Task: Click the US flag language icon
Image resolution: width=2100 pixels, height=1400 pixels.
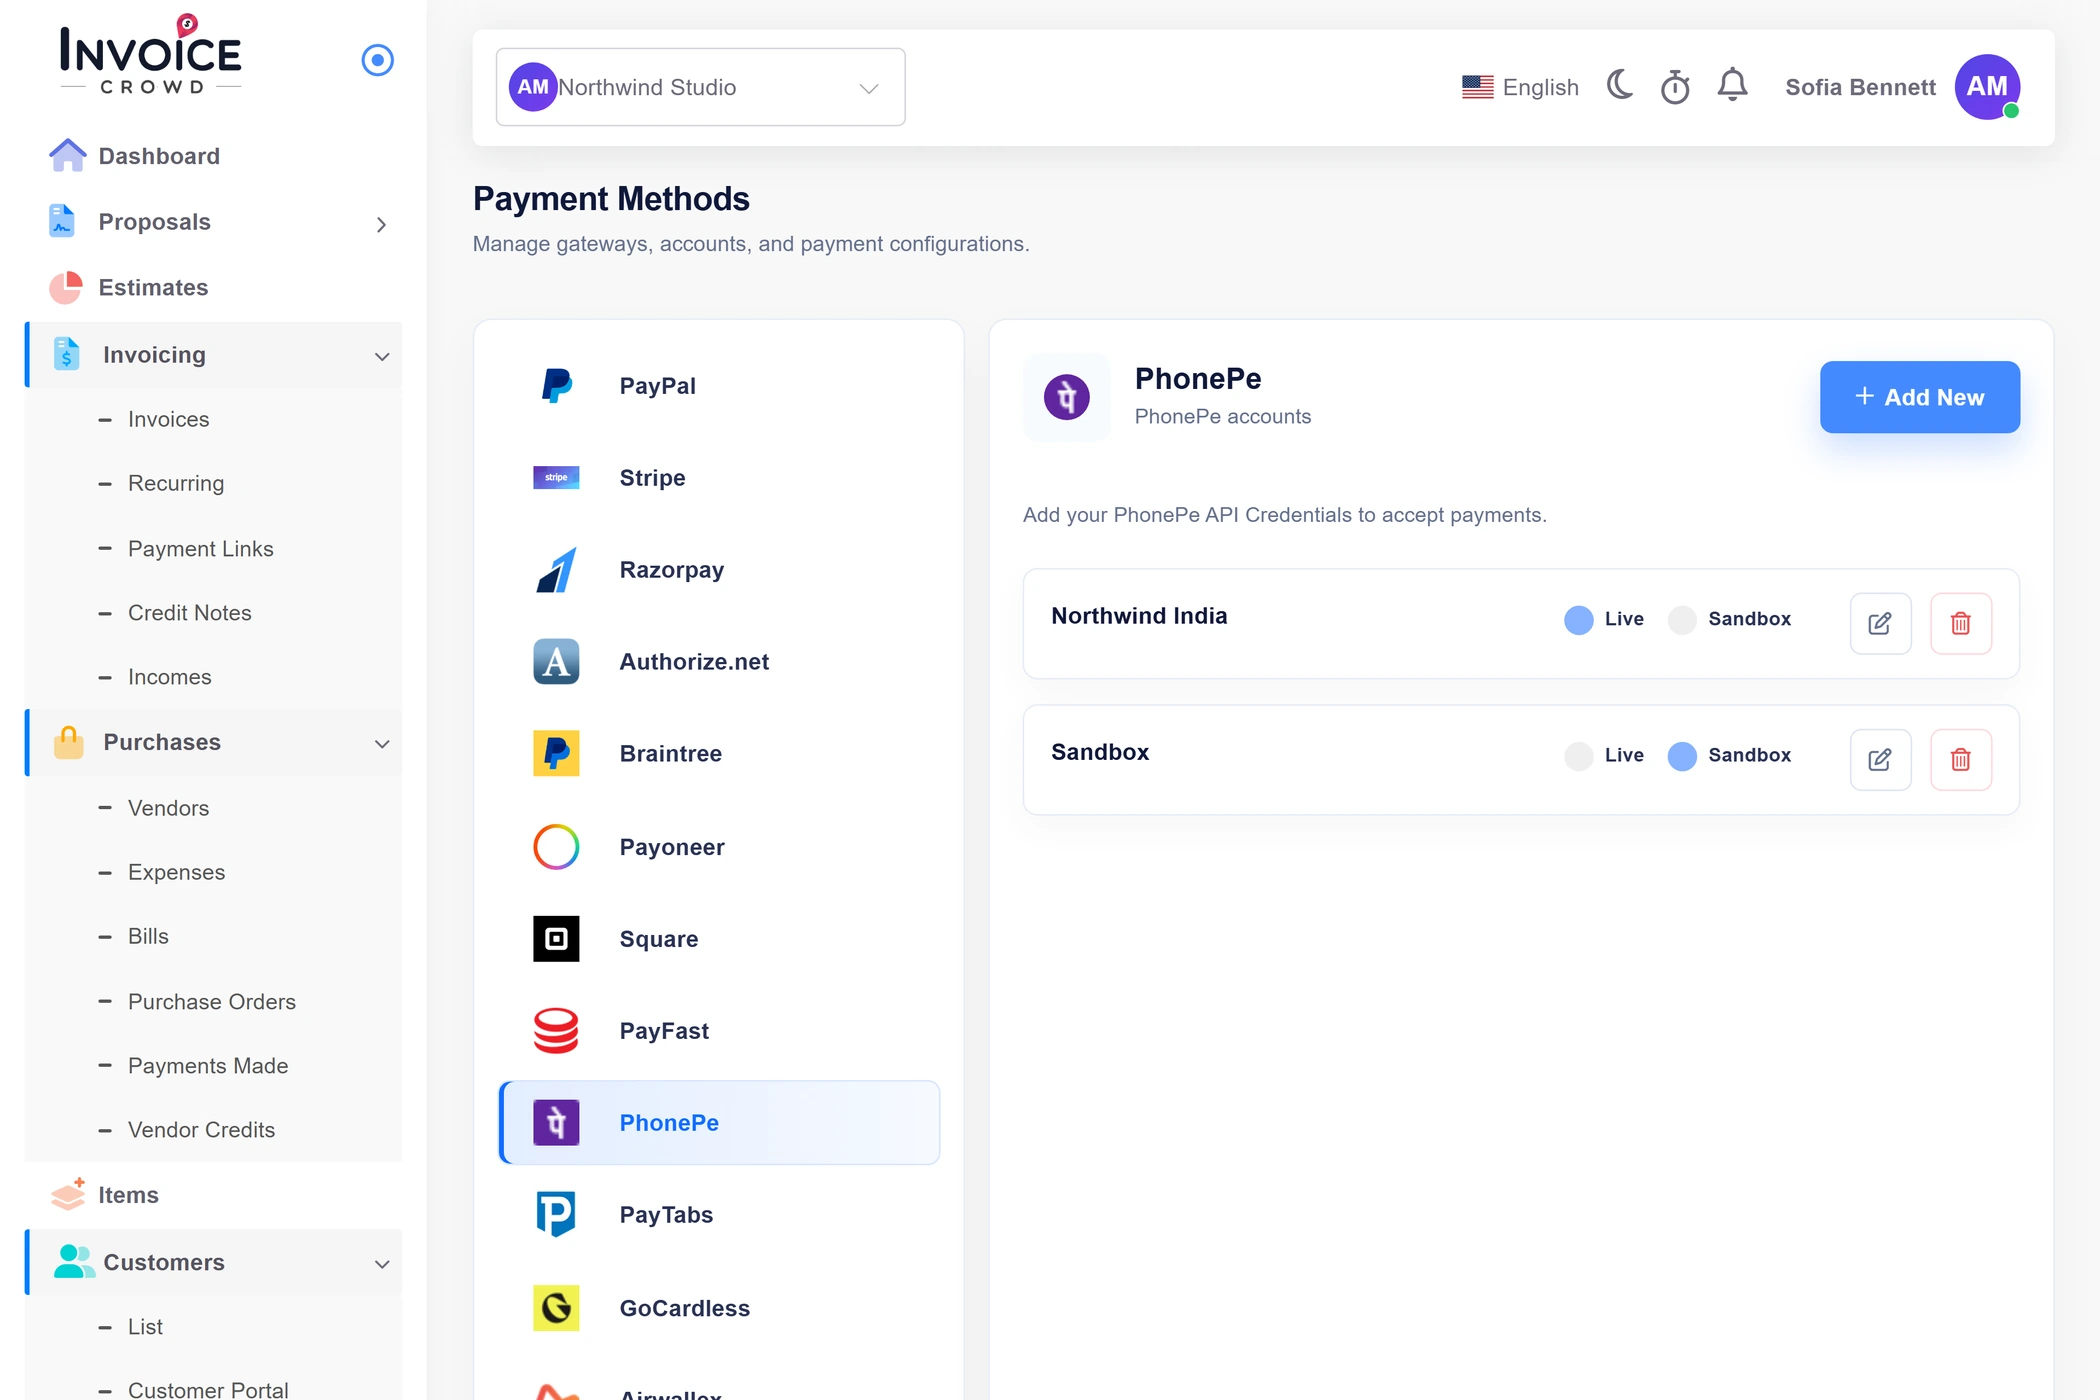Action: tap(1477, 87)
